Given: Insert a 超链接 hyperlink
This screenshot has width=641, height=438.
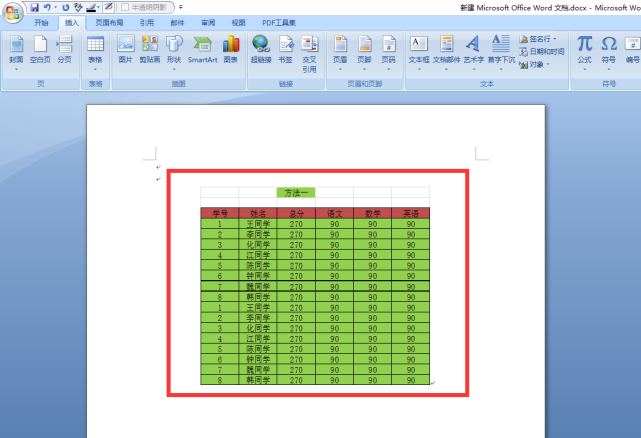Looking at the screenshot, I should coord(261,50).
